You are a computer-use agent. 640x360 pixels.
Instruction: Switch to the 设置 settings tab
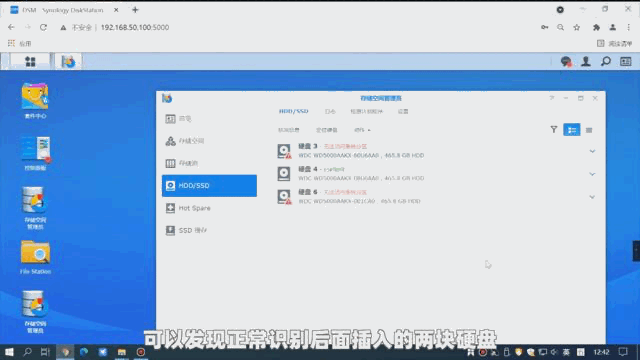click(403, 111)
